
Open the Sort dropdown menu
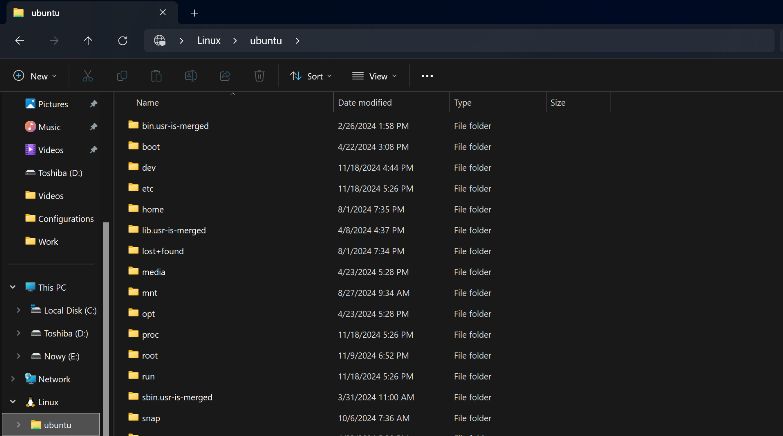coord(311,76)
